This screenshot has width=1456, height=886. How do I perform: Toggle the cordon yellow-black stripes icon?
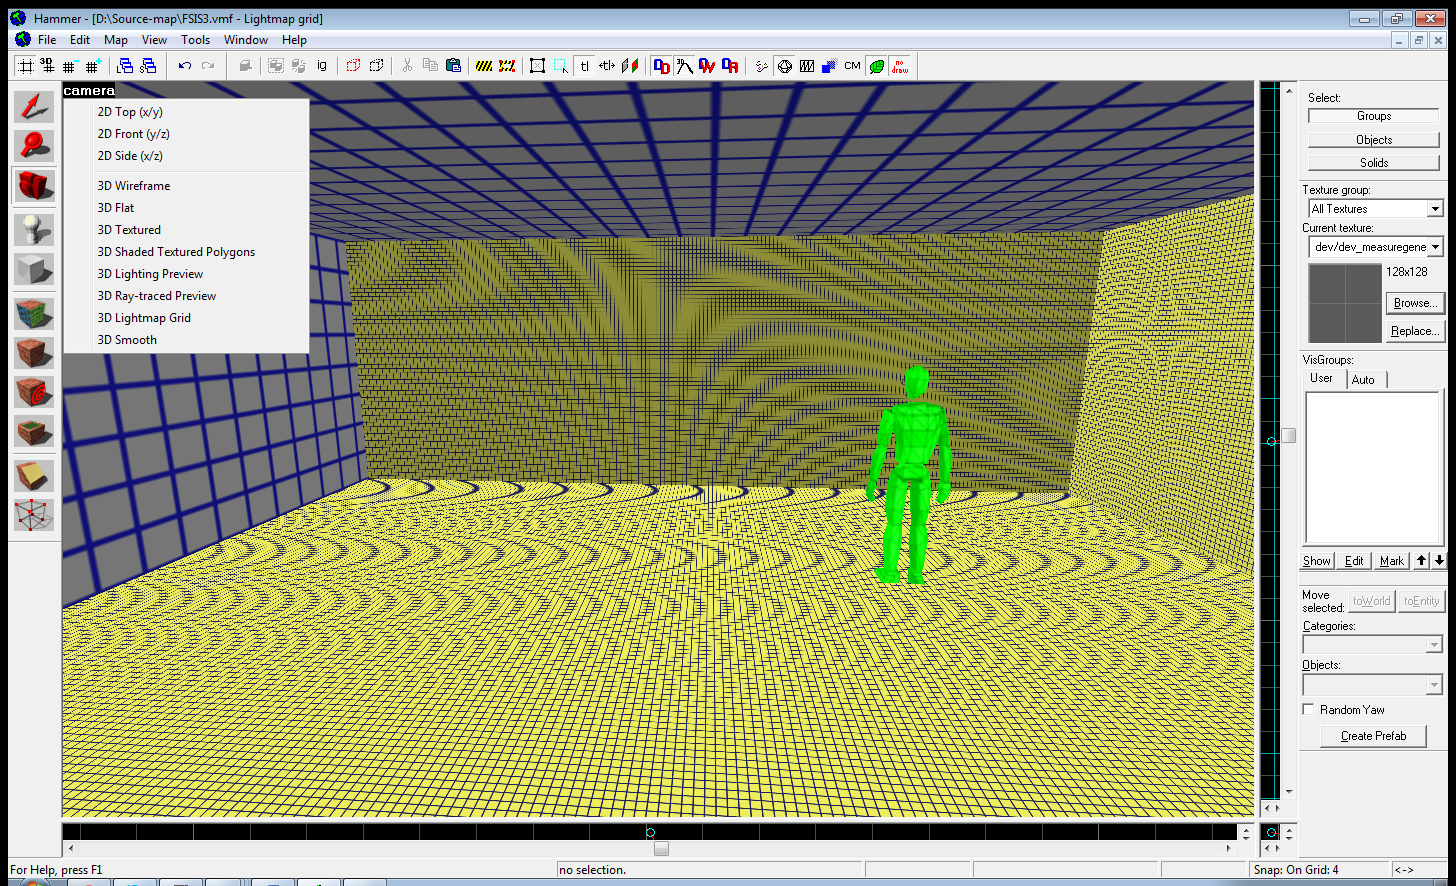[484, 66]
